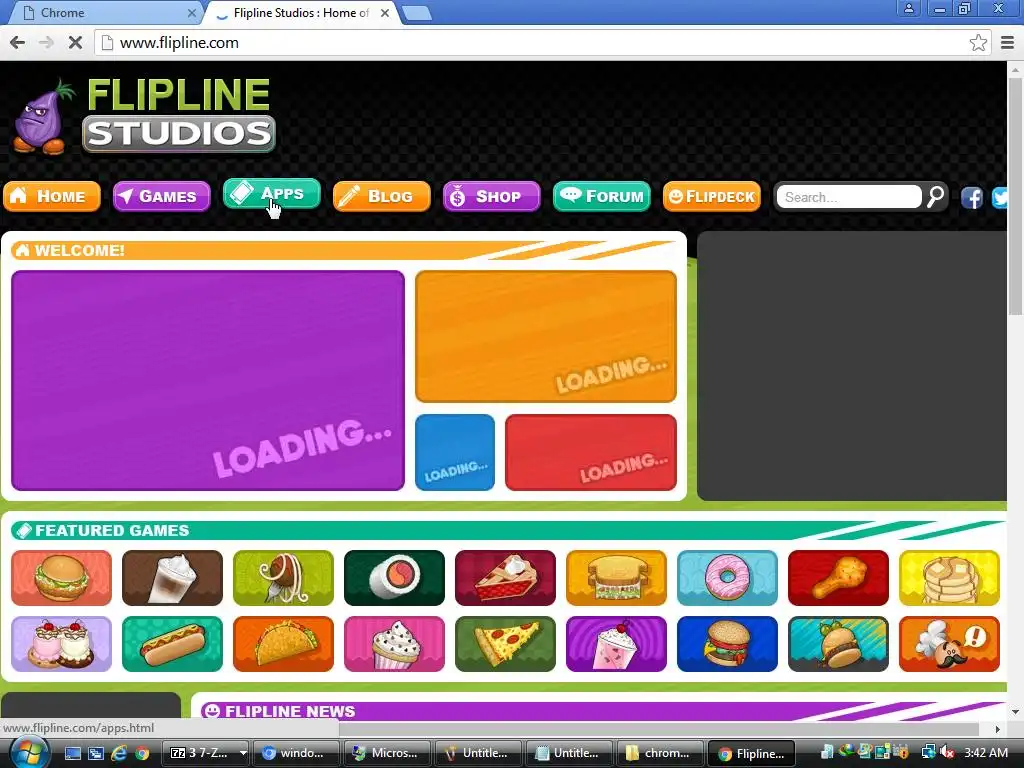Screen dimensions: 1024x768
Task: Click the site search text field
Action: coord(848,197)
